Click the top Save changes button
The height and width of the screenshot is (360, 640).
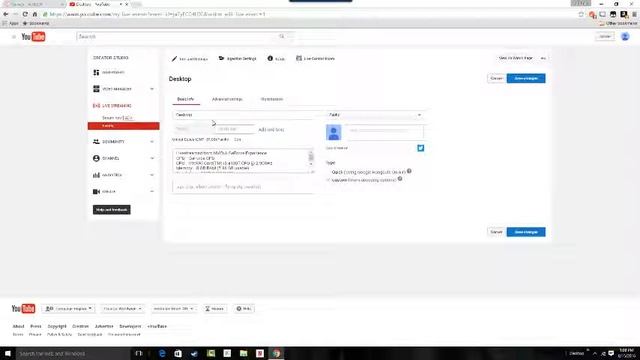click(526, 78)
